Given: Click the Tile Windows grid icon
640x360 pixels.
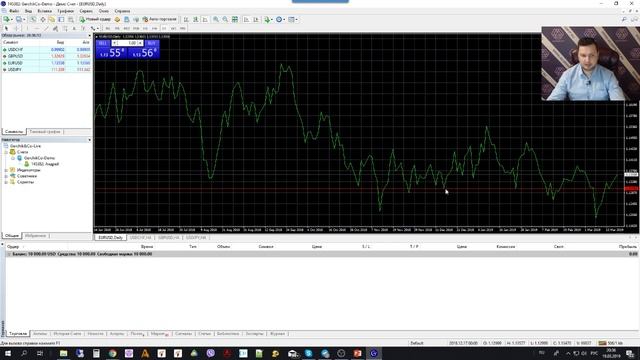Looking at the screenshot, I should 235,19.
